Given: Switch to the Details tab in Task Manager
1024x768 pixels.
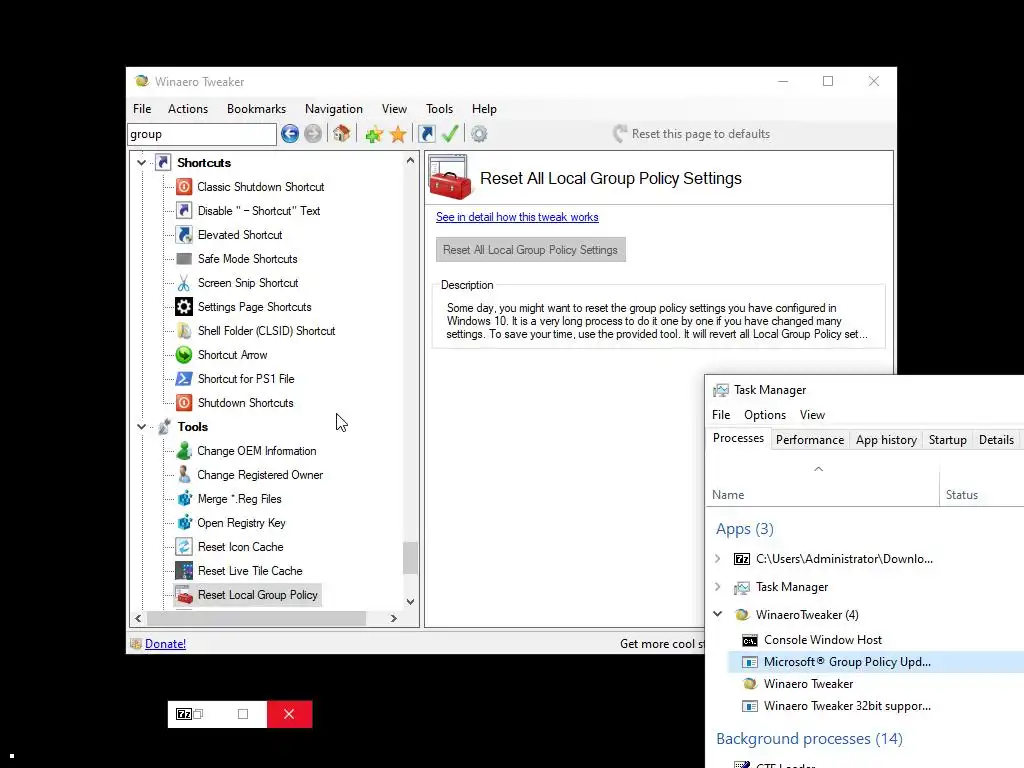Looking at the screenshot, I should pyautogui.click(x=996, y=440).
